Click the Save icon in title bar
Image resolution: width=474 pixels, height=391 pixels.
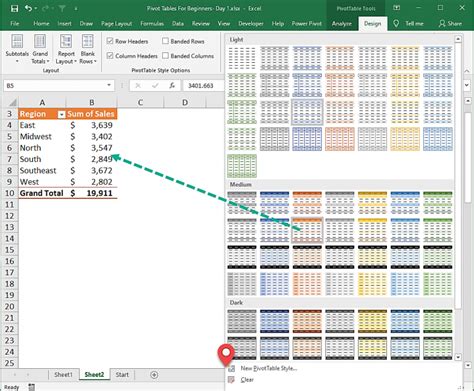(14, 8)
